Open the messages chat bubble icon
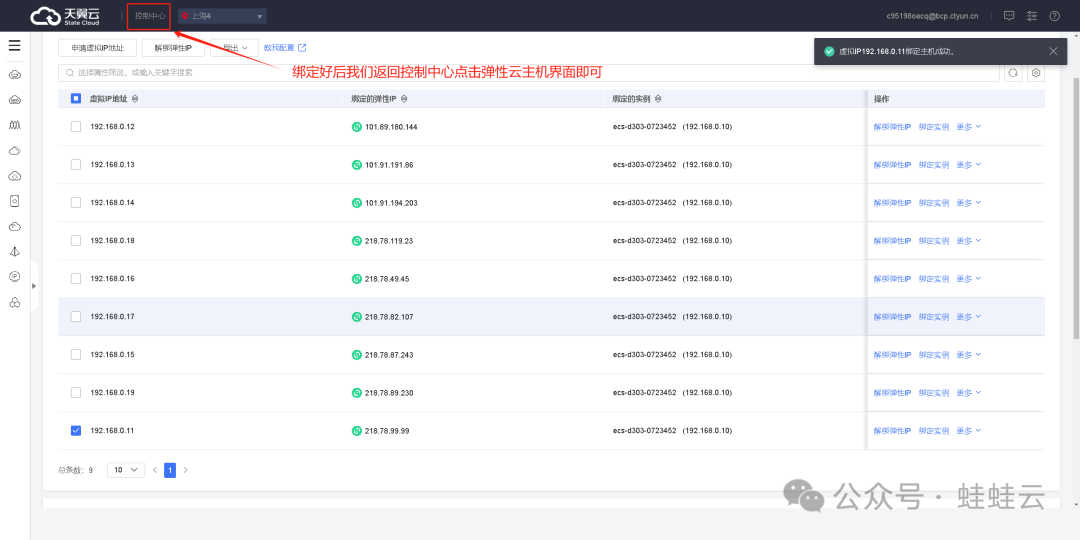 tap(1008, 15)
